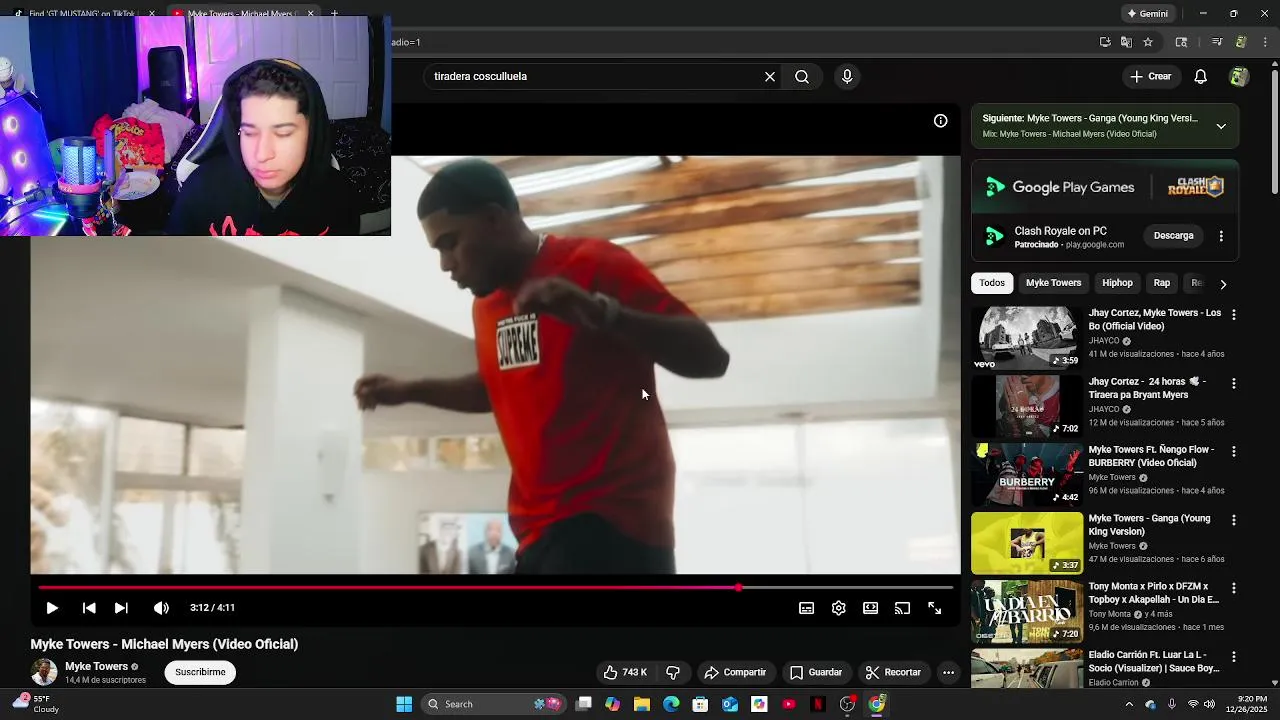Enter fullscreen mode in player

click(x=934, y=608)
